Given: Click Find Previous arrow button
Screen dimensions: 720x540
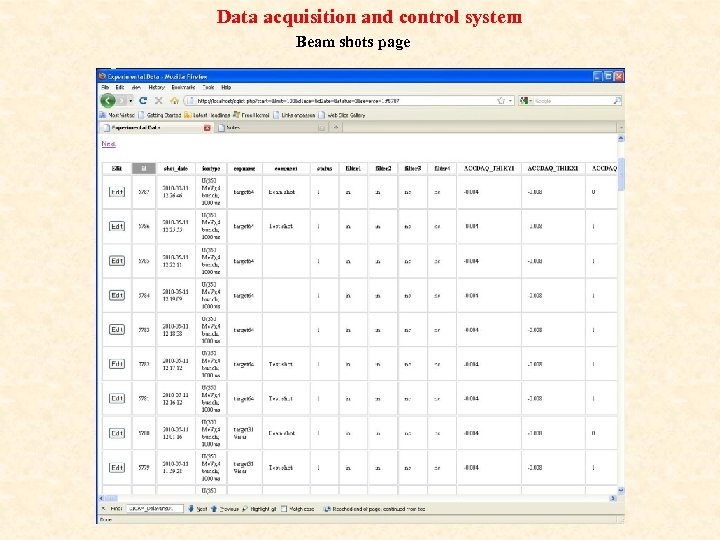Looking at the screenshot, I should point(225,509).
